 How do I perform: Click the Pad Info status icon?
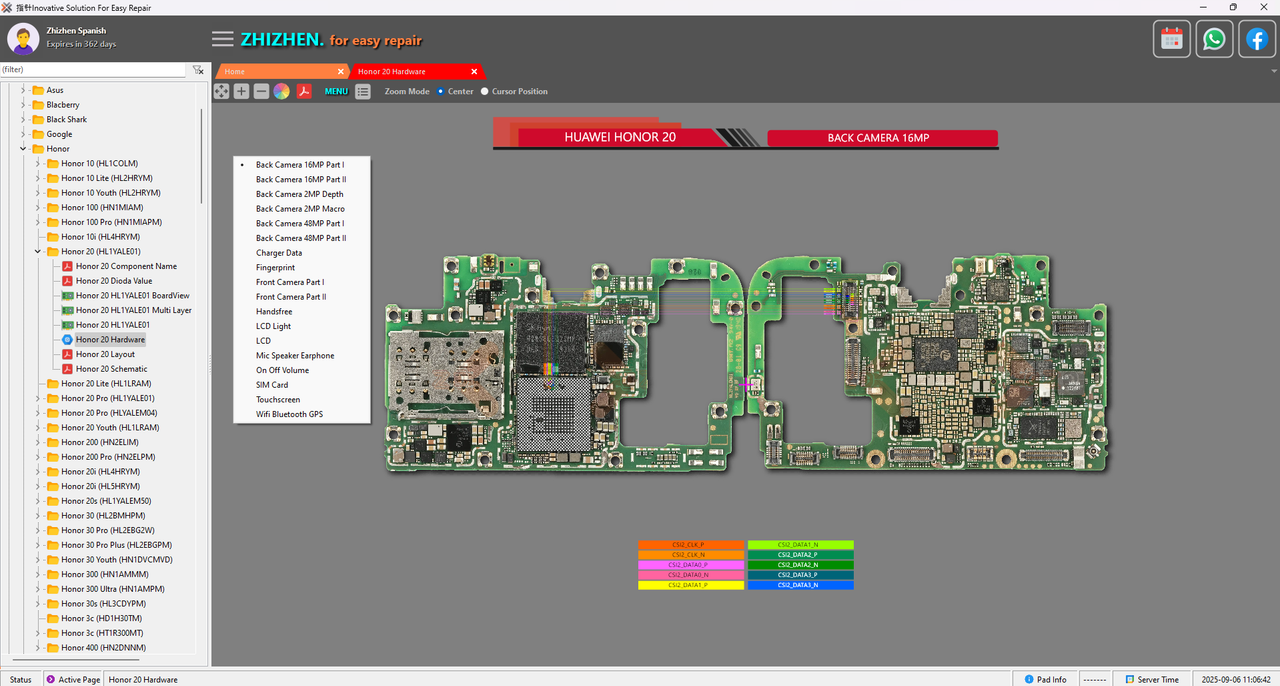tap(1027, 679)
